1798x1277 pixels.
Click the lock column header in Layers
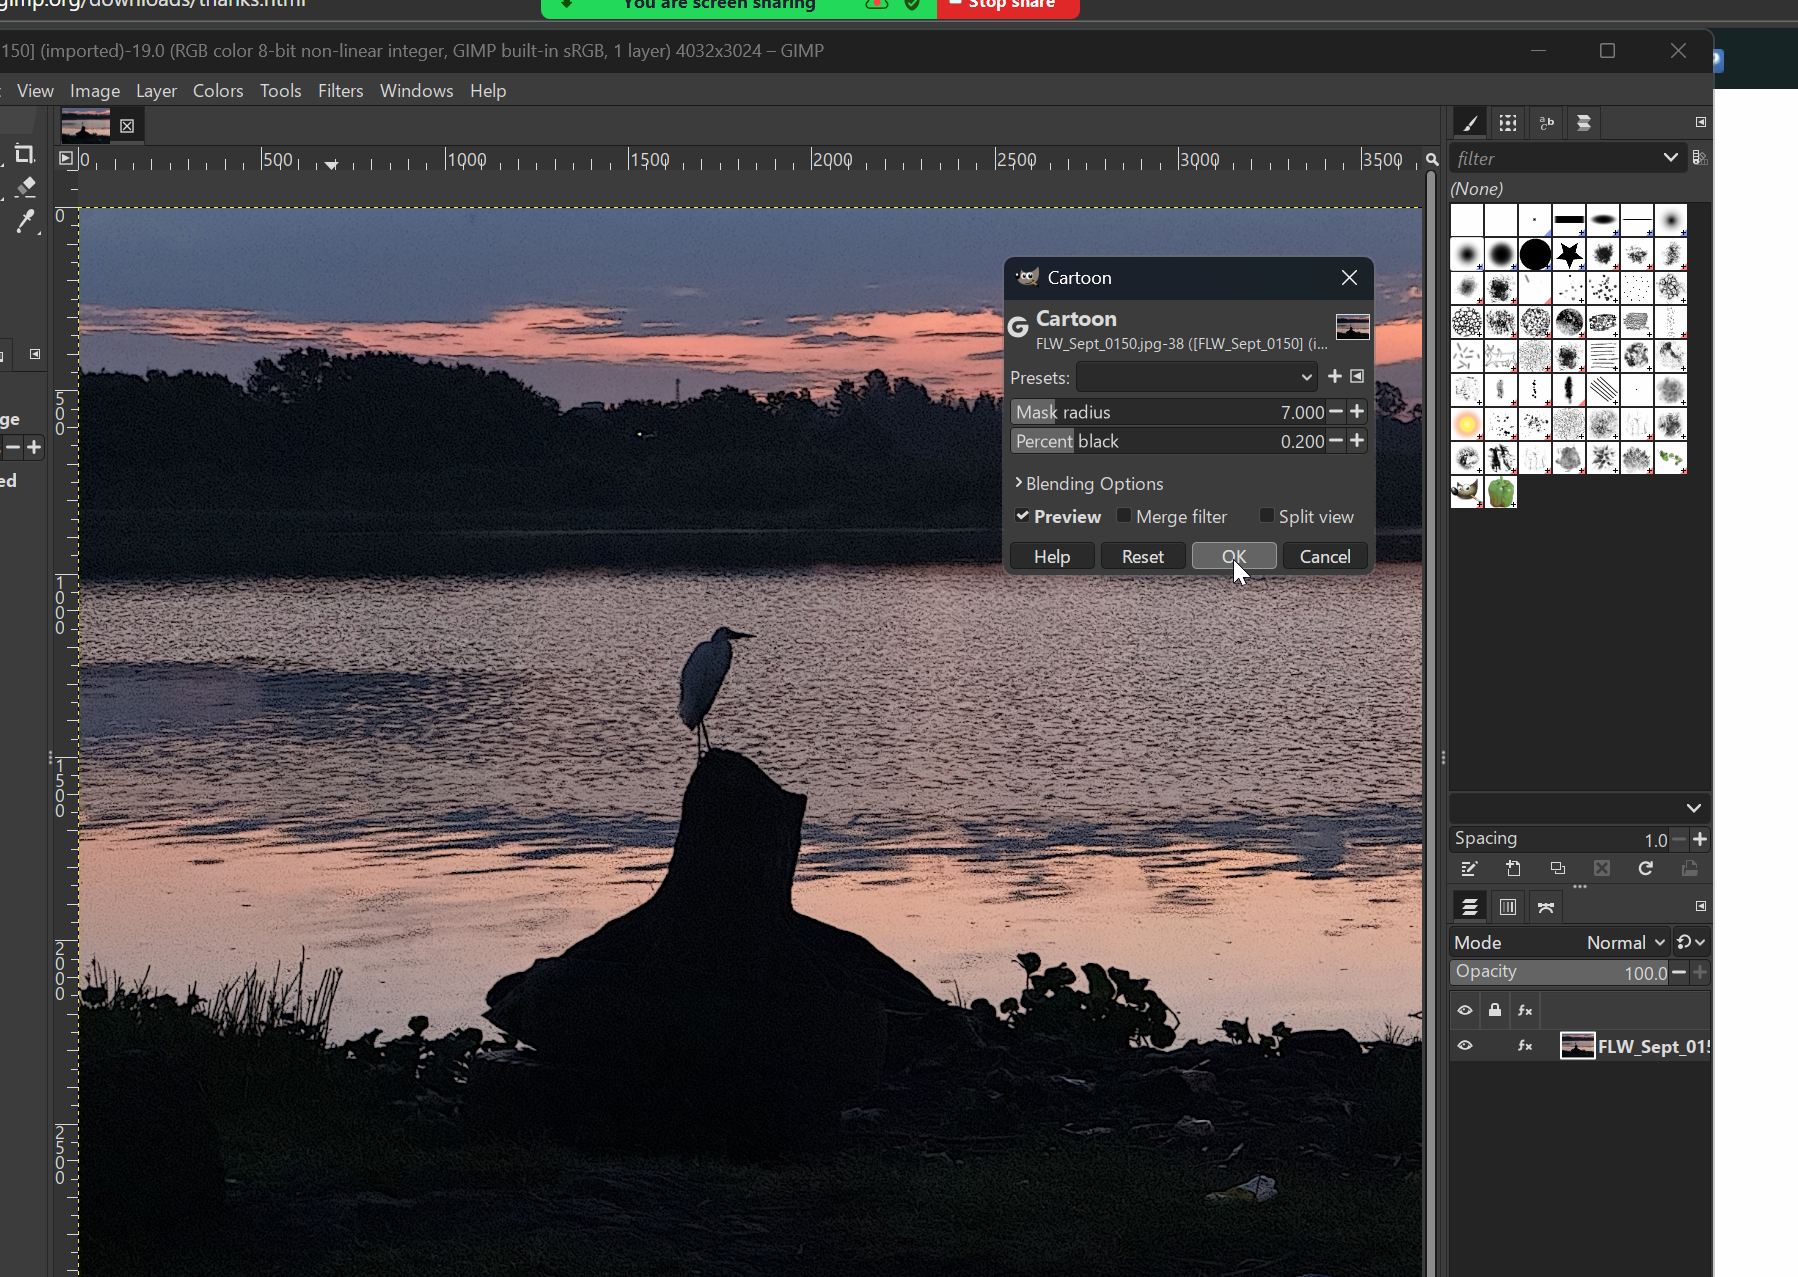tap(1495, 1010)
